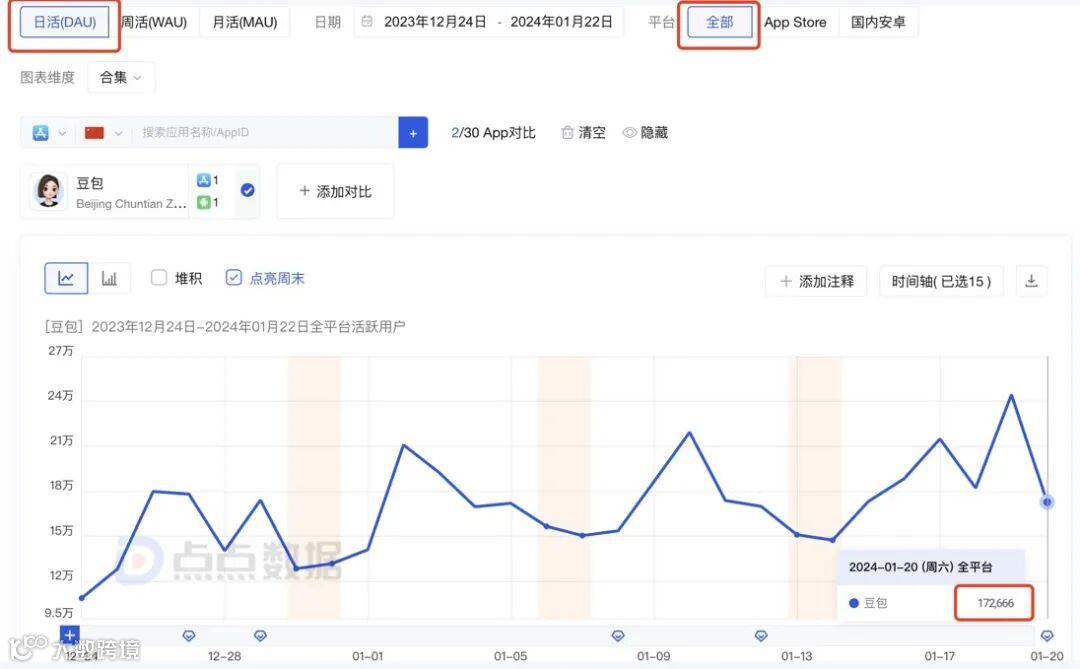This screenshot has width=1080, height=669.
Task: Click the 豆包 app name text
Action: [90, 183]
